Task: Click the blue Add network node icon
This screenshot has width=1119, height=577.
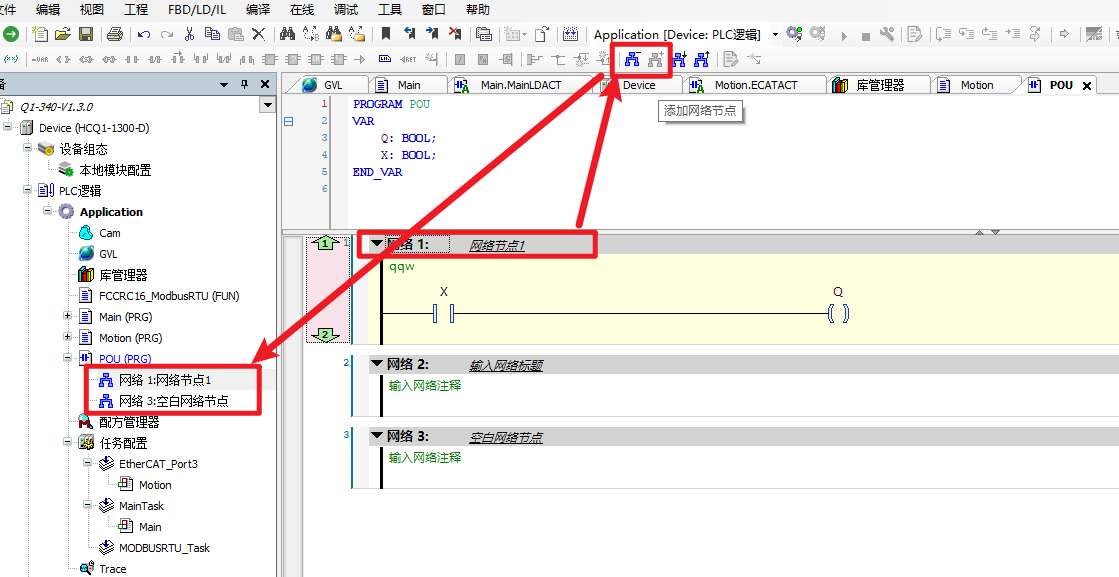Action: (632, 59)
